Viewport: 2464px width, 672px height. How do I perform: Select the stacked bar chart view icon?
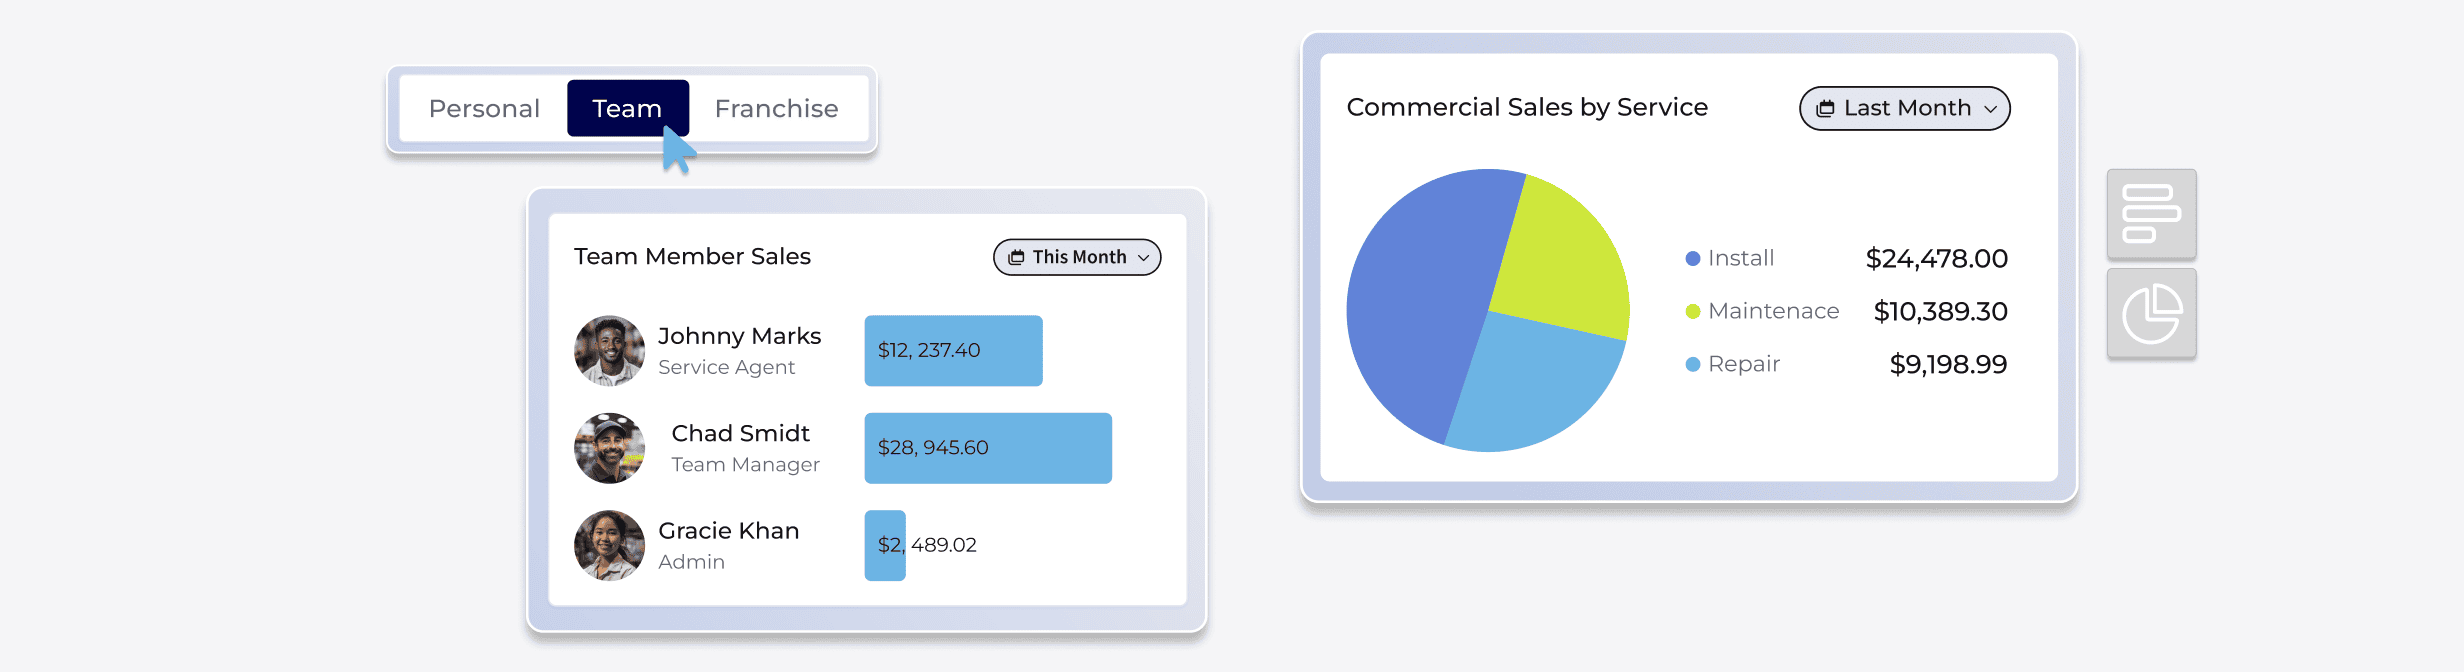2151,214
